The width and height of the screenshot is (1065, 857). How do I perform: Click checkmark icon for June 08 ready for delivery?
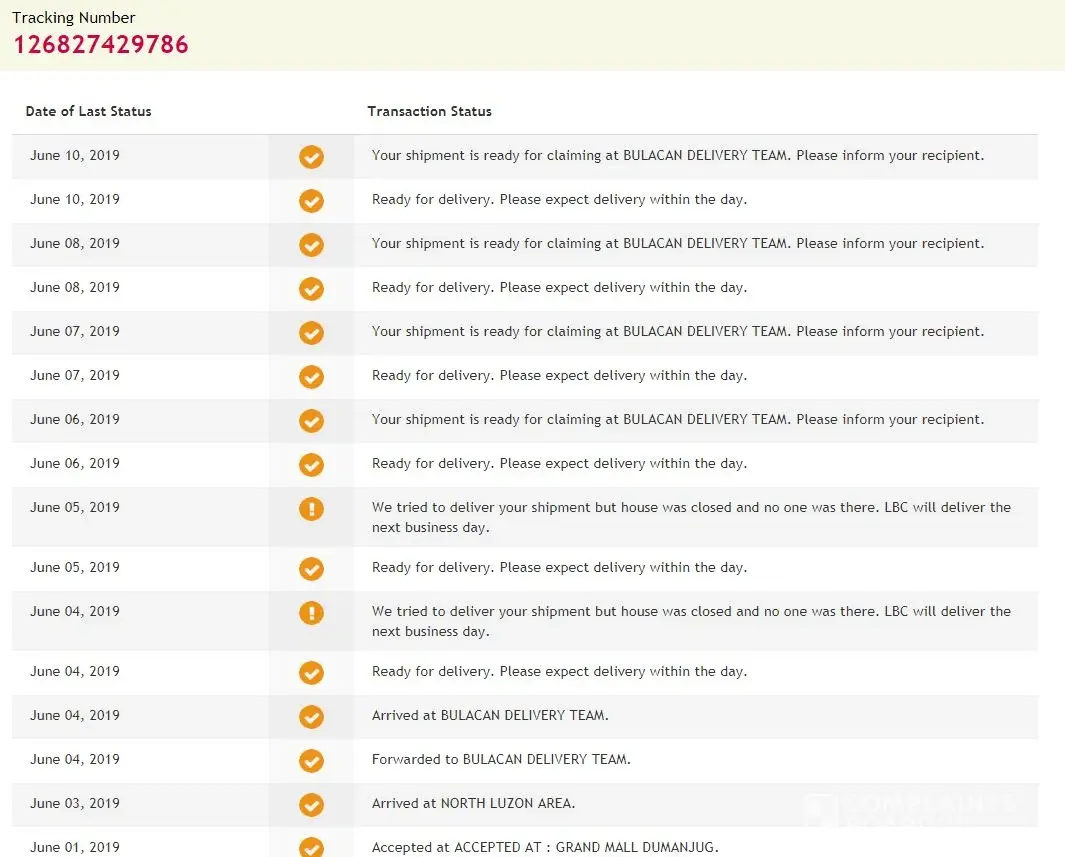(x=311, y=289)
